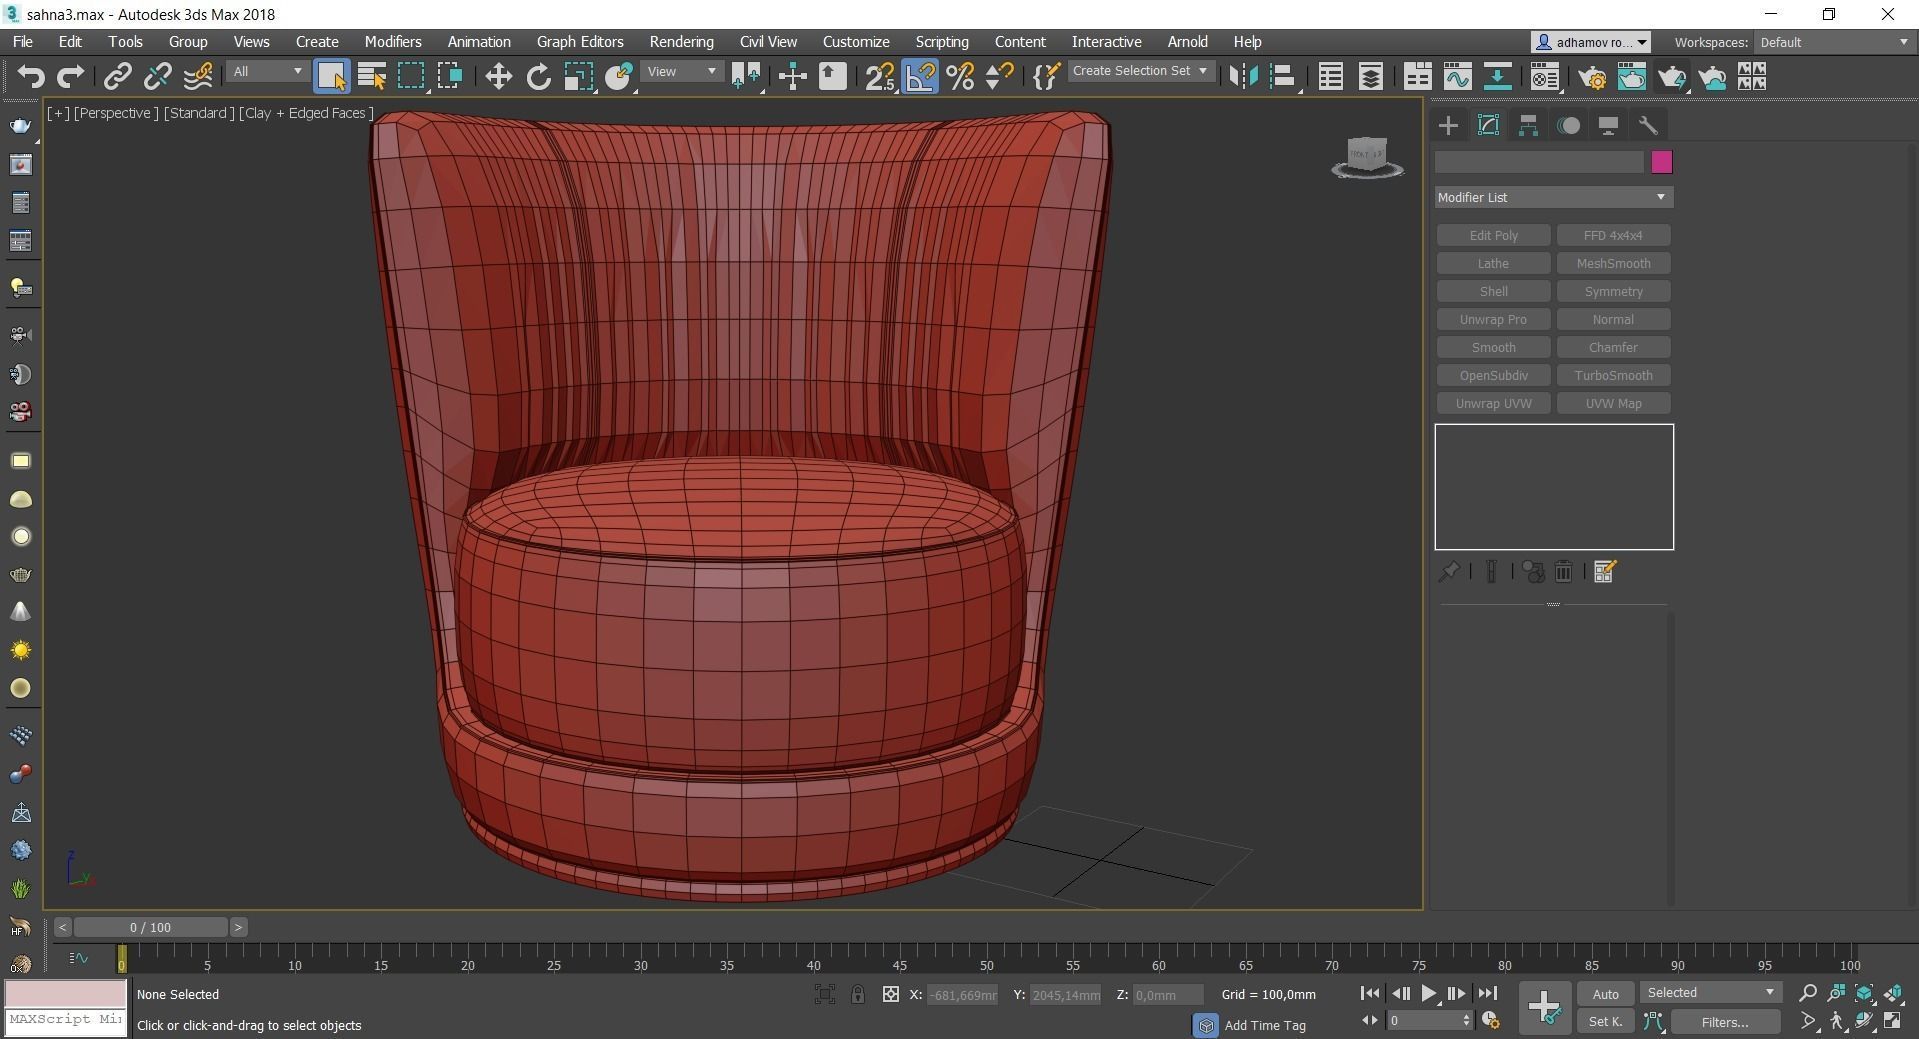1919x1039 pixels.
Task: Choose the Select and Rotate tool
Action: 538,77
